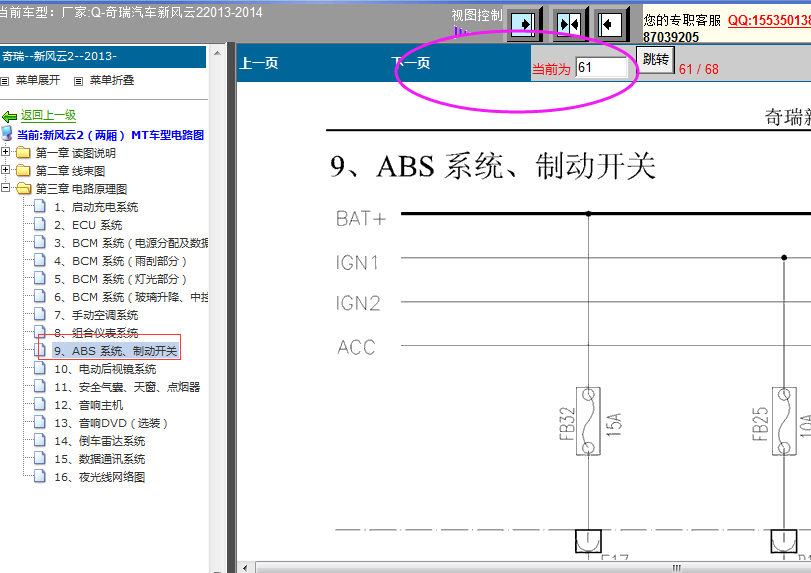811x573 pixels.
Task: Click the page icon of 2、ECU 系统
Action: [x=40, y=224]
